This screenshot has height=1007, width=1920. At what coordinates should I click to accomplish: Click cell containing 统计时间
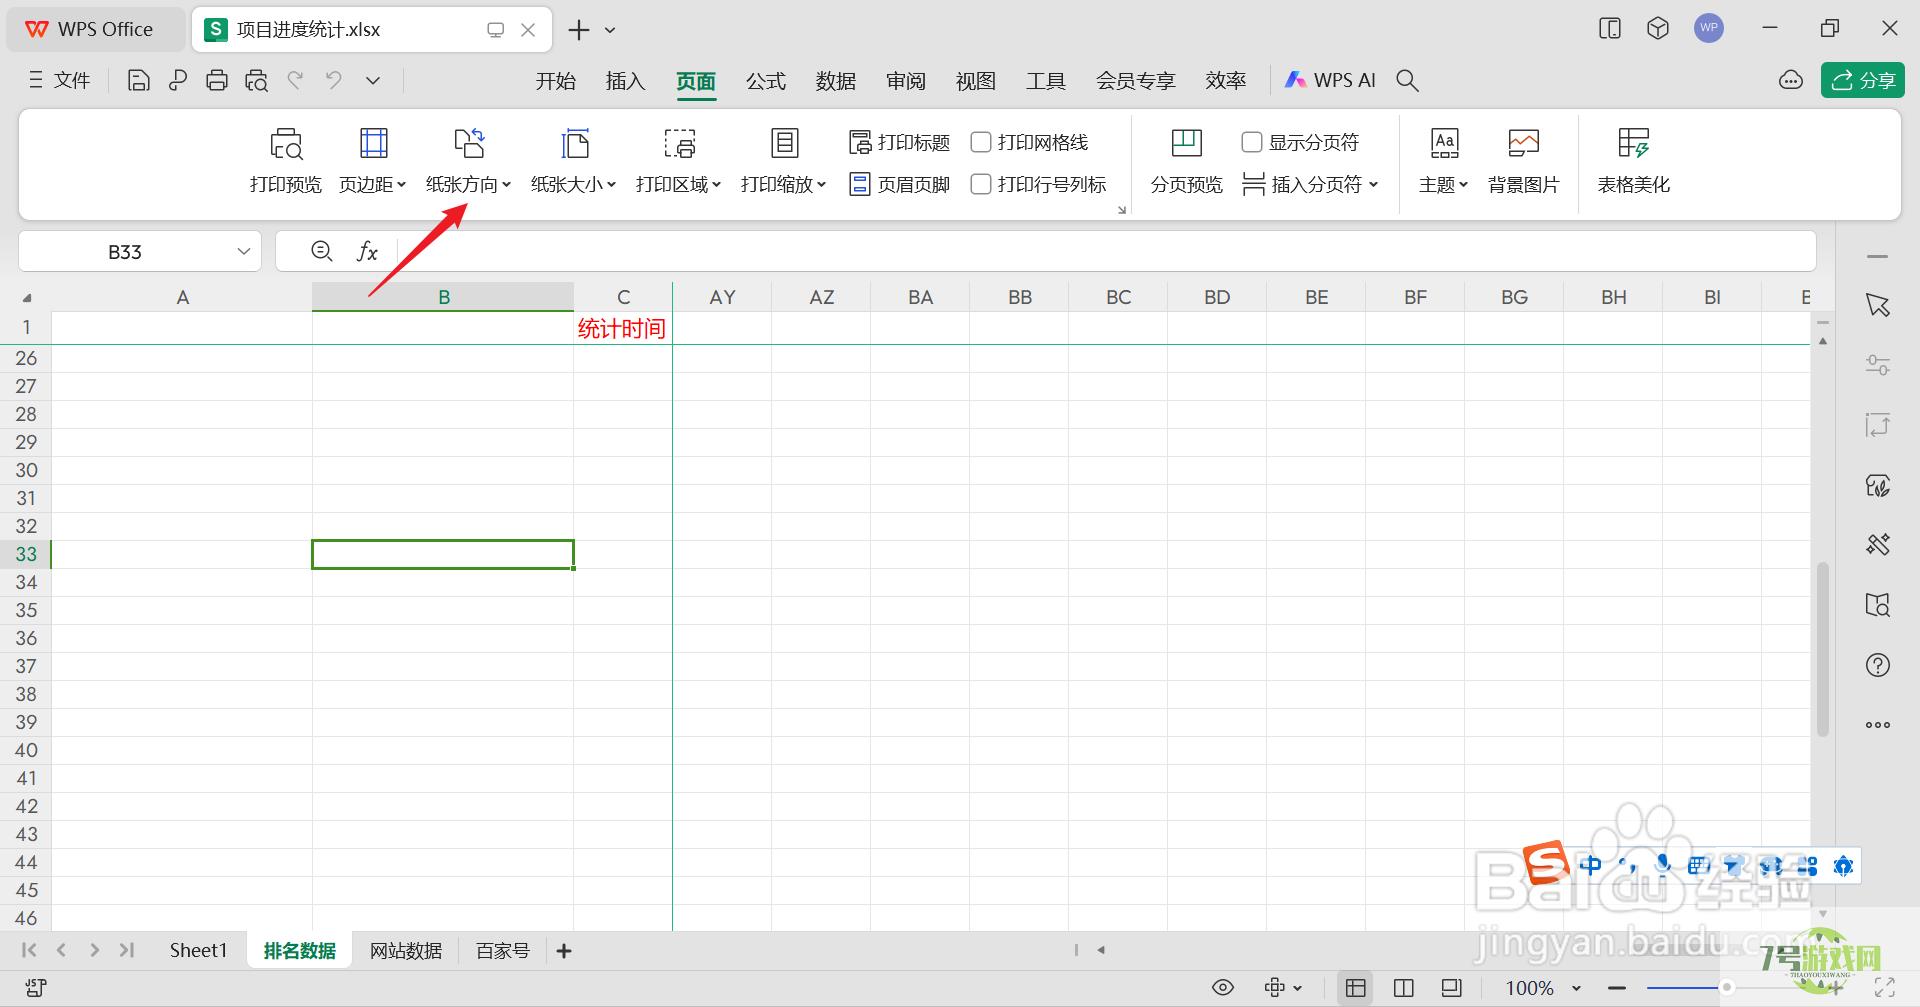point(622,328)
